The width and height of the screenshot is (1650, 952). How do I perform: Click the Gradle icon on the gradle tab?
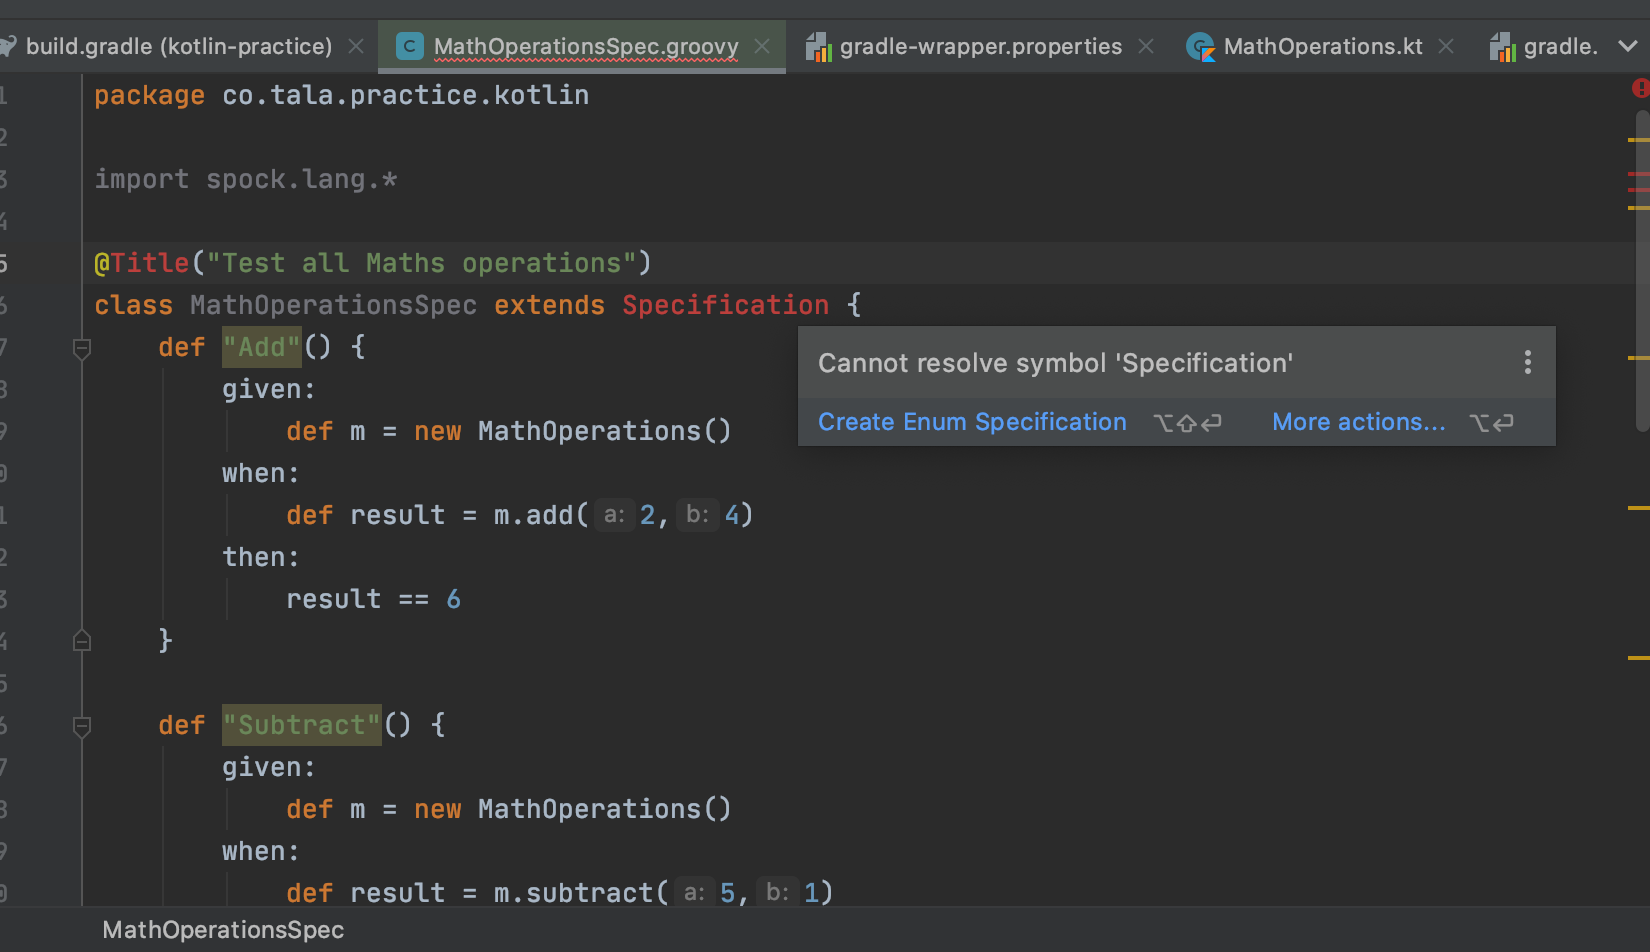[x=1501, y=45]
